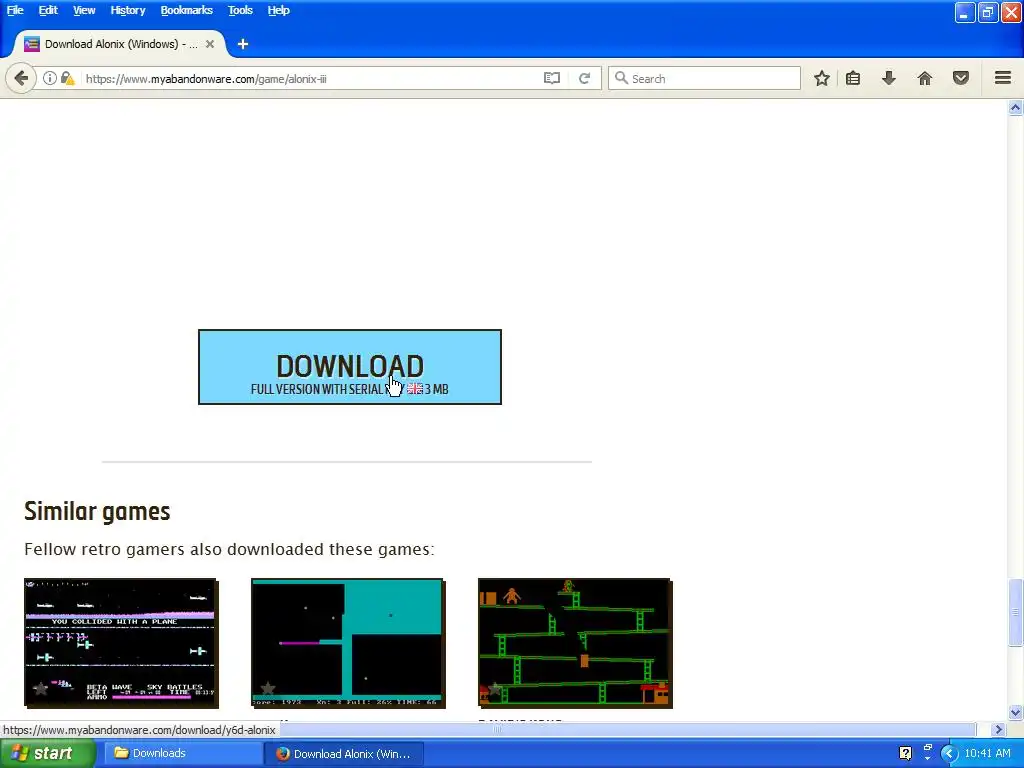Open site information via the info icon
The height and width of the screenshot is (768, 1024).
pos(50,78)
